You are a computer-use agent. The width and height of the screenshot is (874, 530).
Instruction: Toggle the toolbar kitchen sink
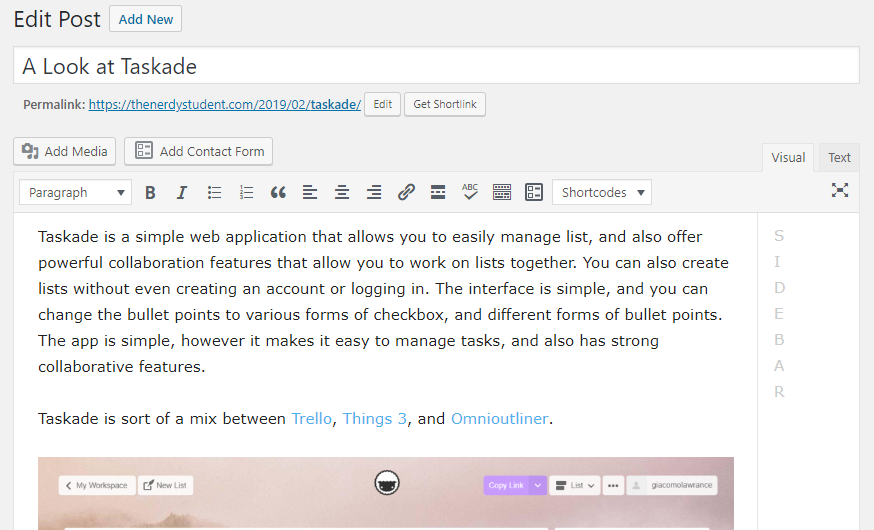(502, 192)
